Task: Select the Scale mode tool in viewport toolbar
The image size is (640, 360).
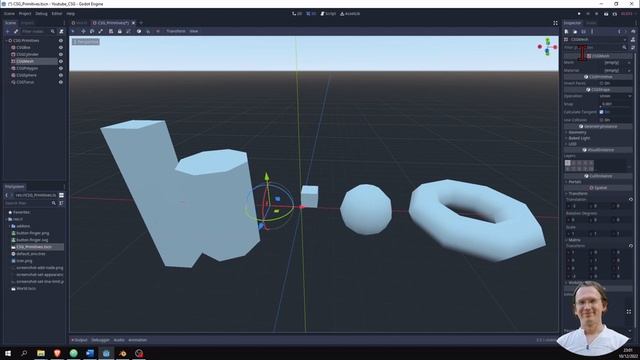Action: point(100,31)
